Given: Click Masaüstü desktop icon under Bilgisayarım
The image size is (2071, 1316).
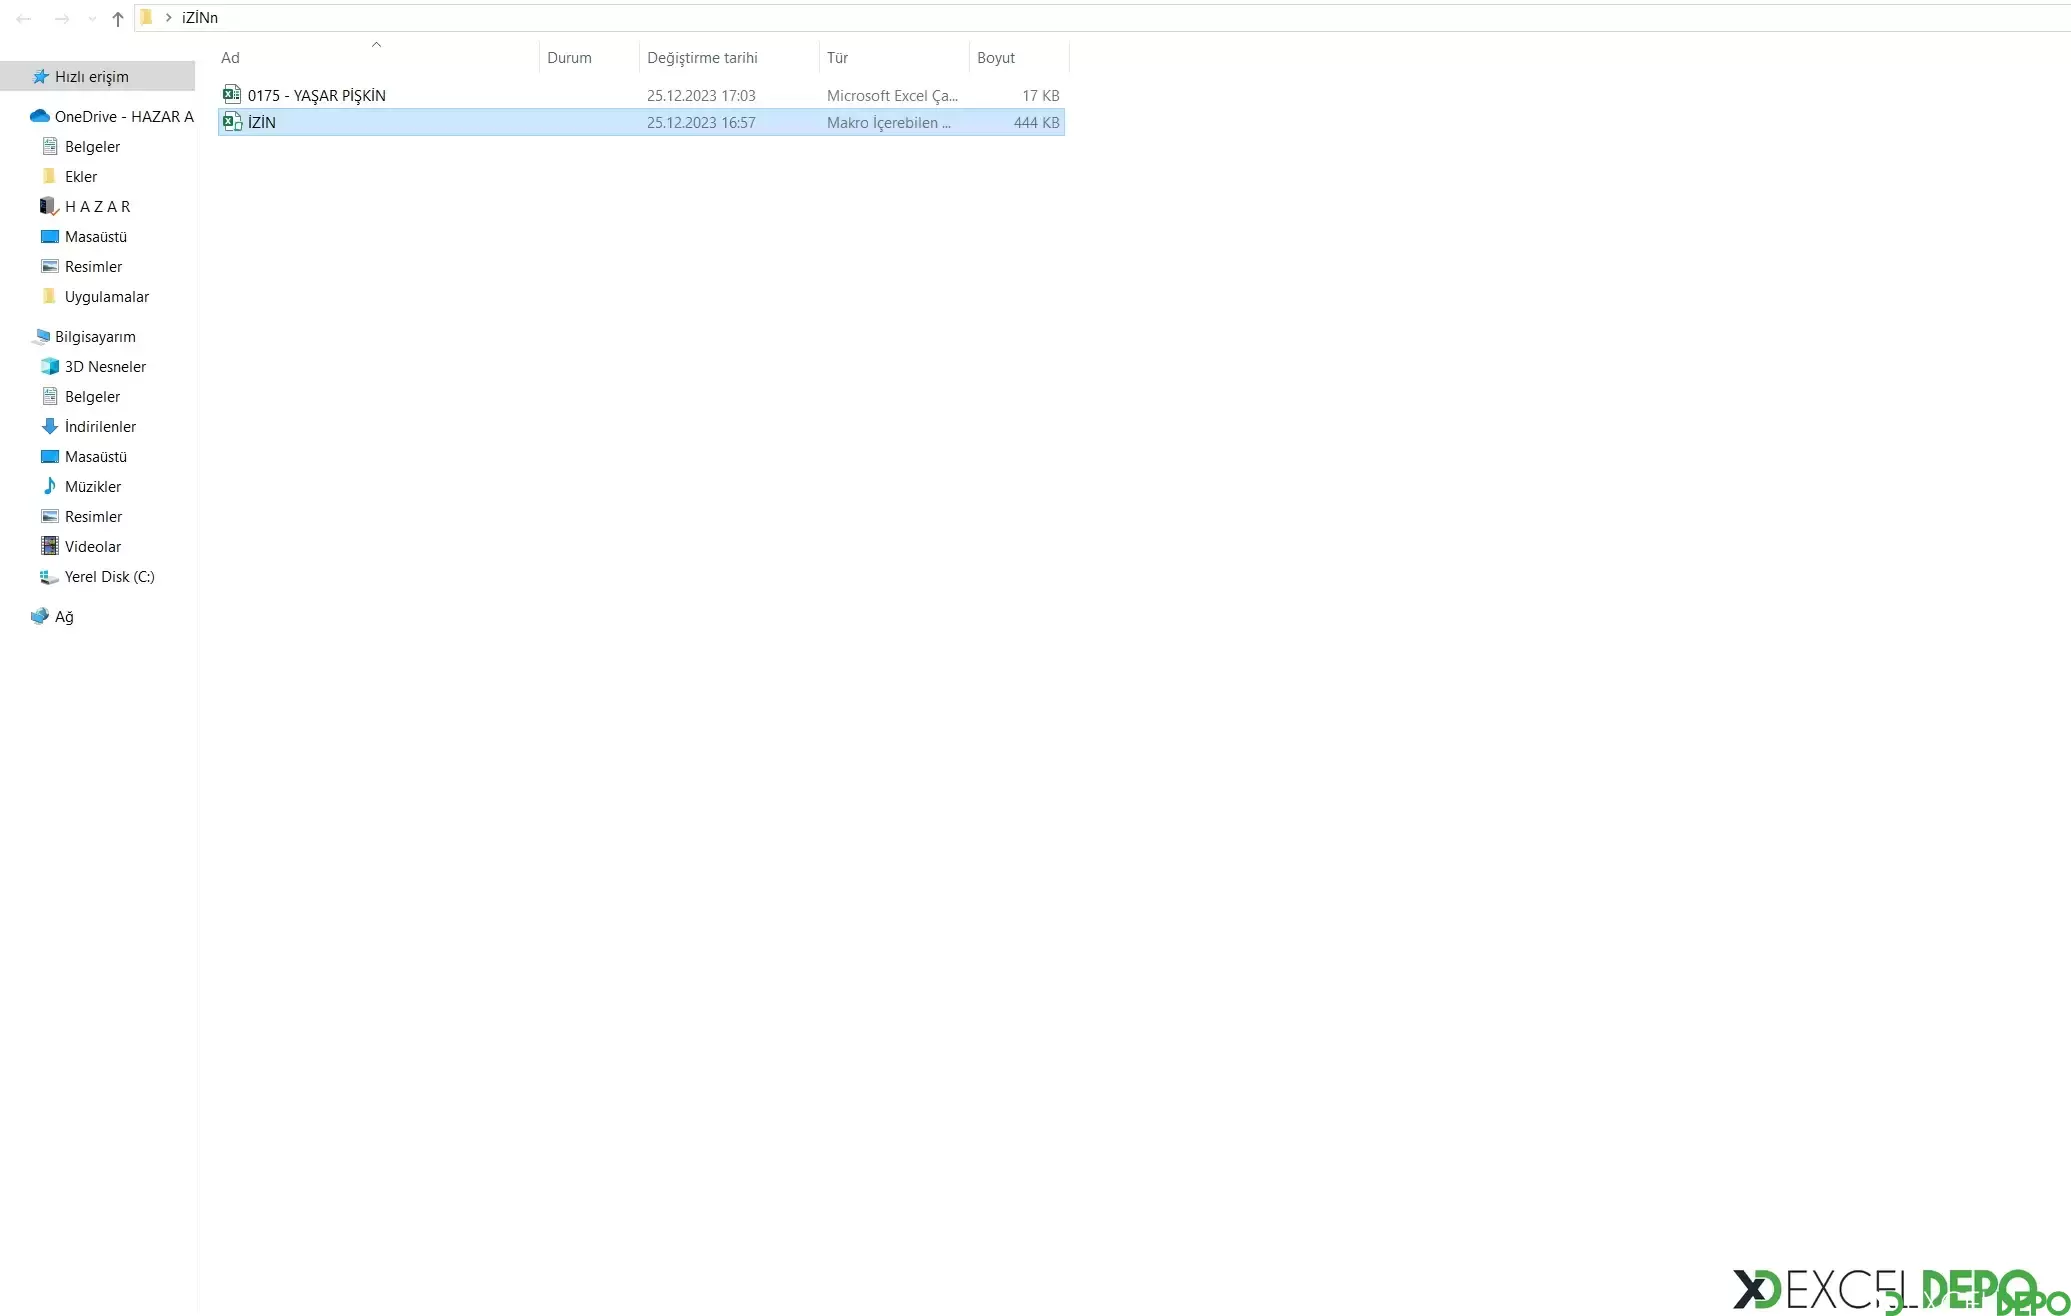Looking at the screenshot, I should click(x=49, y=456).
